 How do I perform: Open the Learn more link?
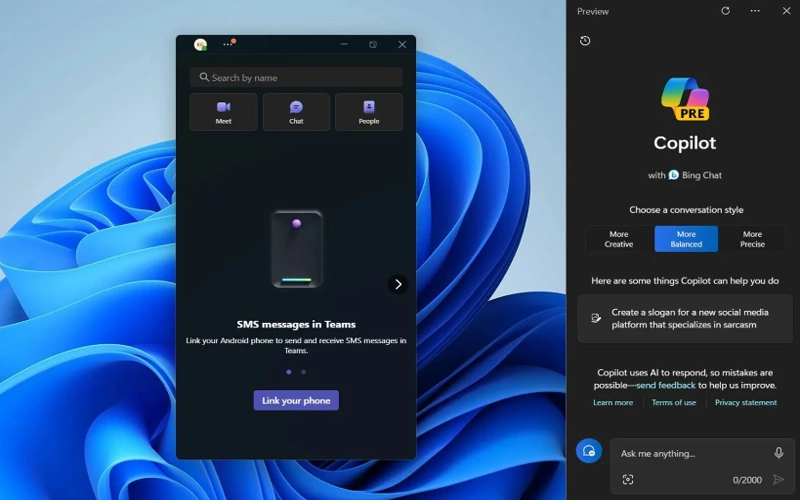[x=613, y=403]
